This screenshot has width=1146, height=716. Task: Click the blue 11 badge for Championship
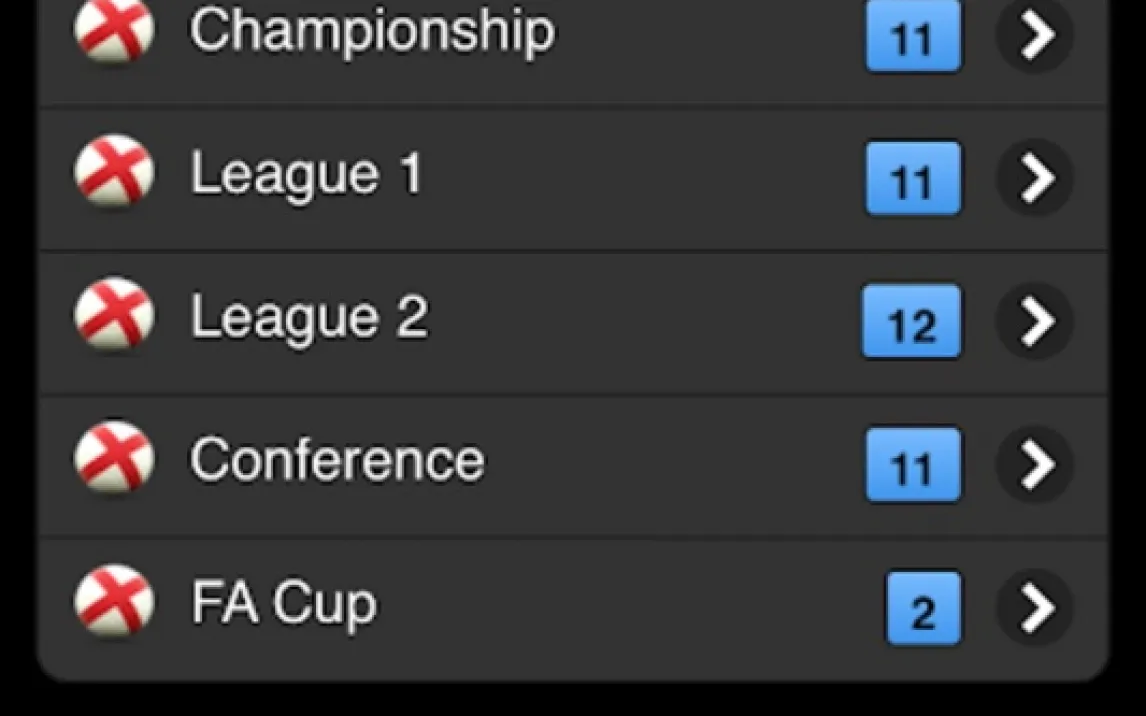coord(914,35)
